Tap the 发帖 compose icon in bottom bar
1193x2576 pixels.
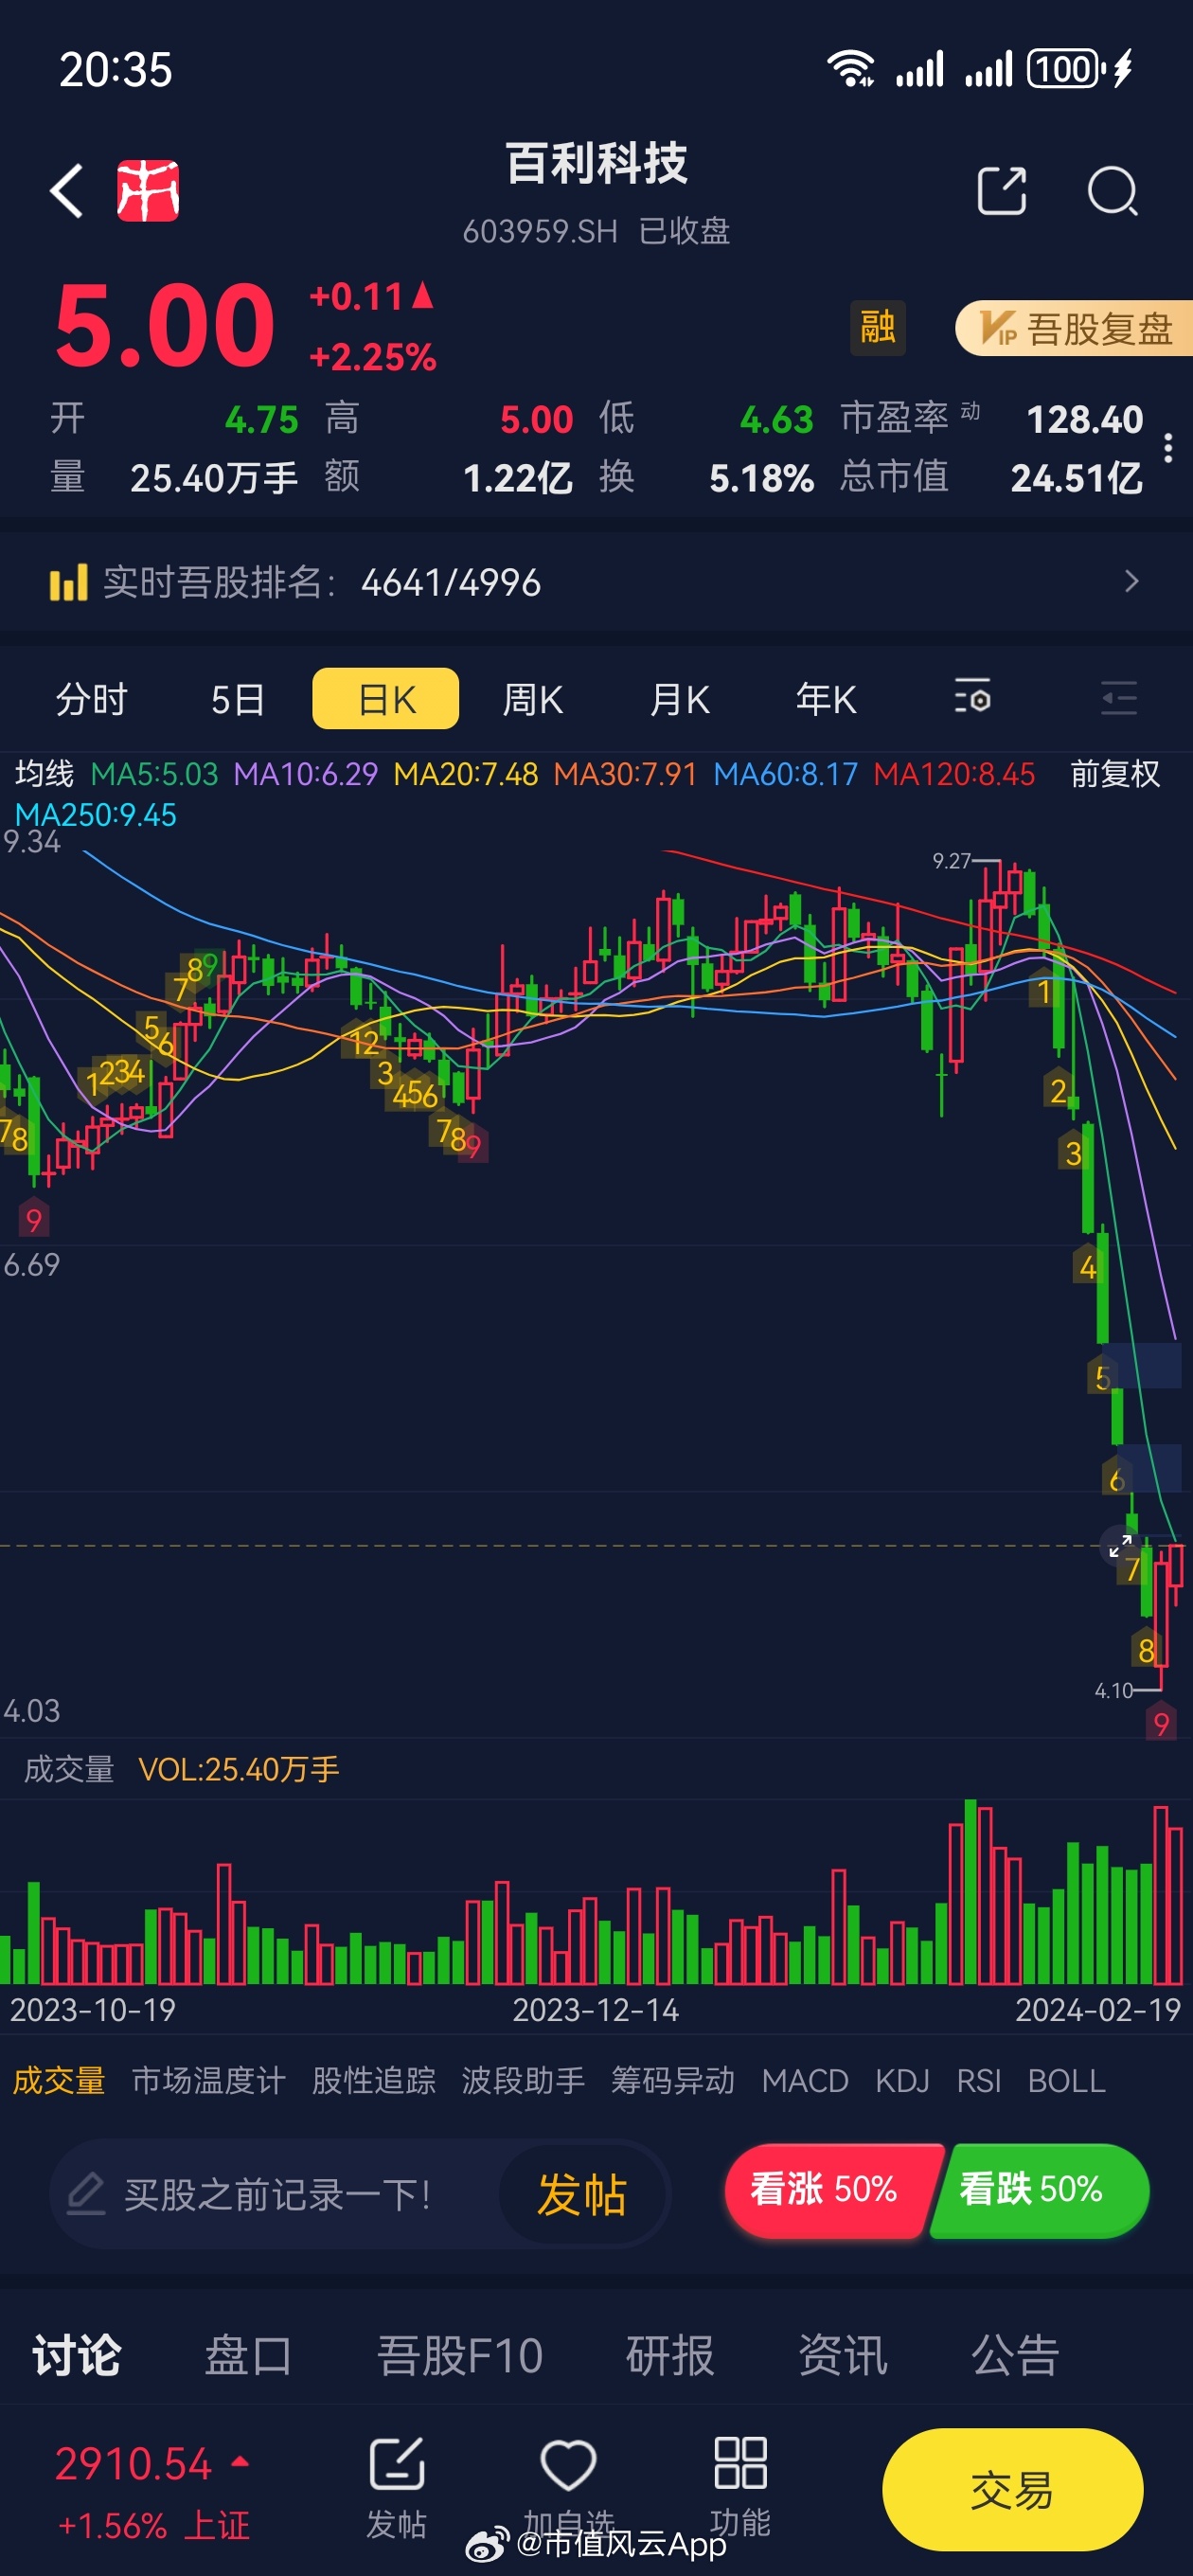(x=396, y=2464)
